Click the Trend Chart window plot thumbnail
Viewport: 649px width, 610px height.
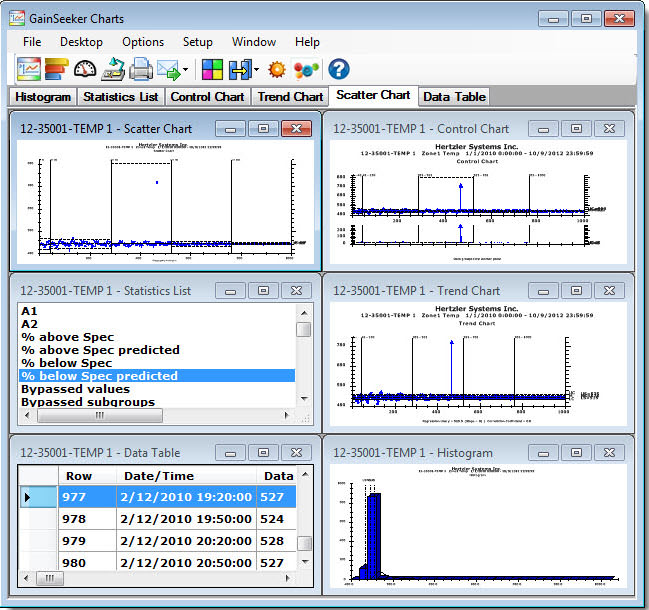click(467, 368)
